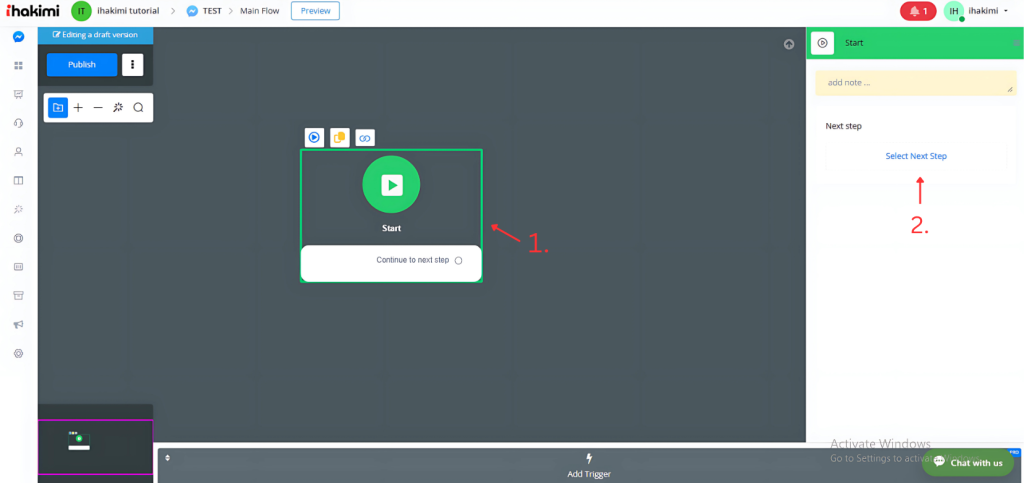
Task: Click the 'Select Next Step' link
Action: point(915,156)
